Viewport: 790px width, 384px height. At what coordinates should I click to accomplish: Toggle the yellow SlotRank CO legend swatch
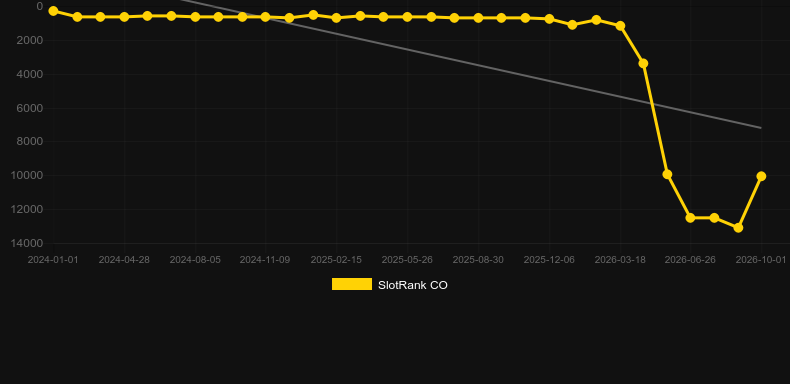click(x=352, y=284)
